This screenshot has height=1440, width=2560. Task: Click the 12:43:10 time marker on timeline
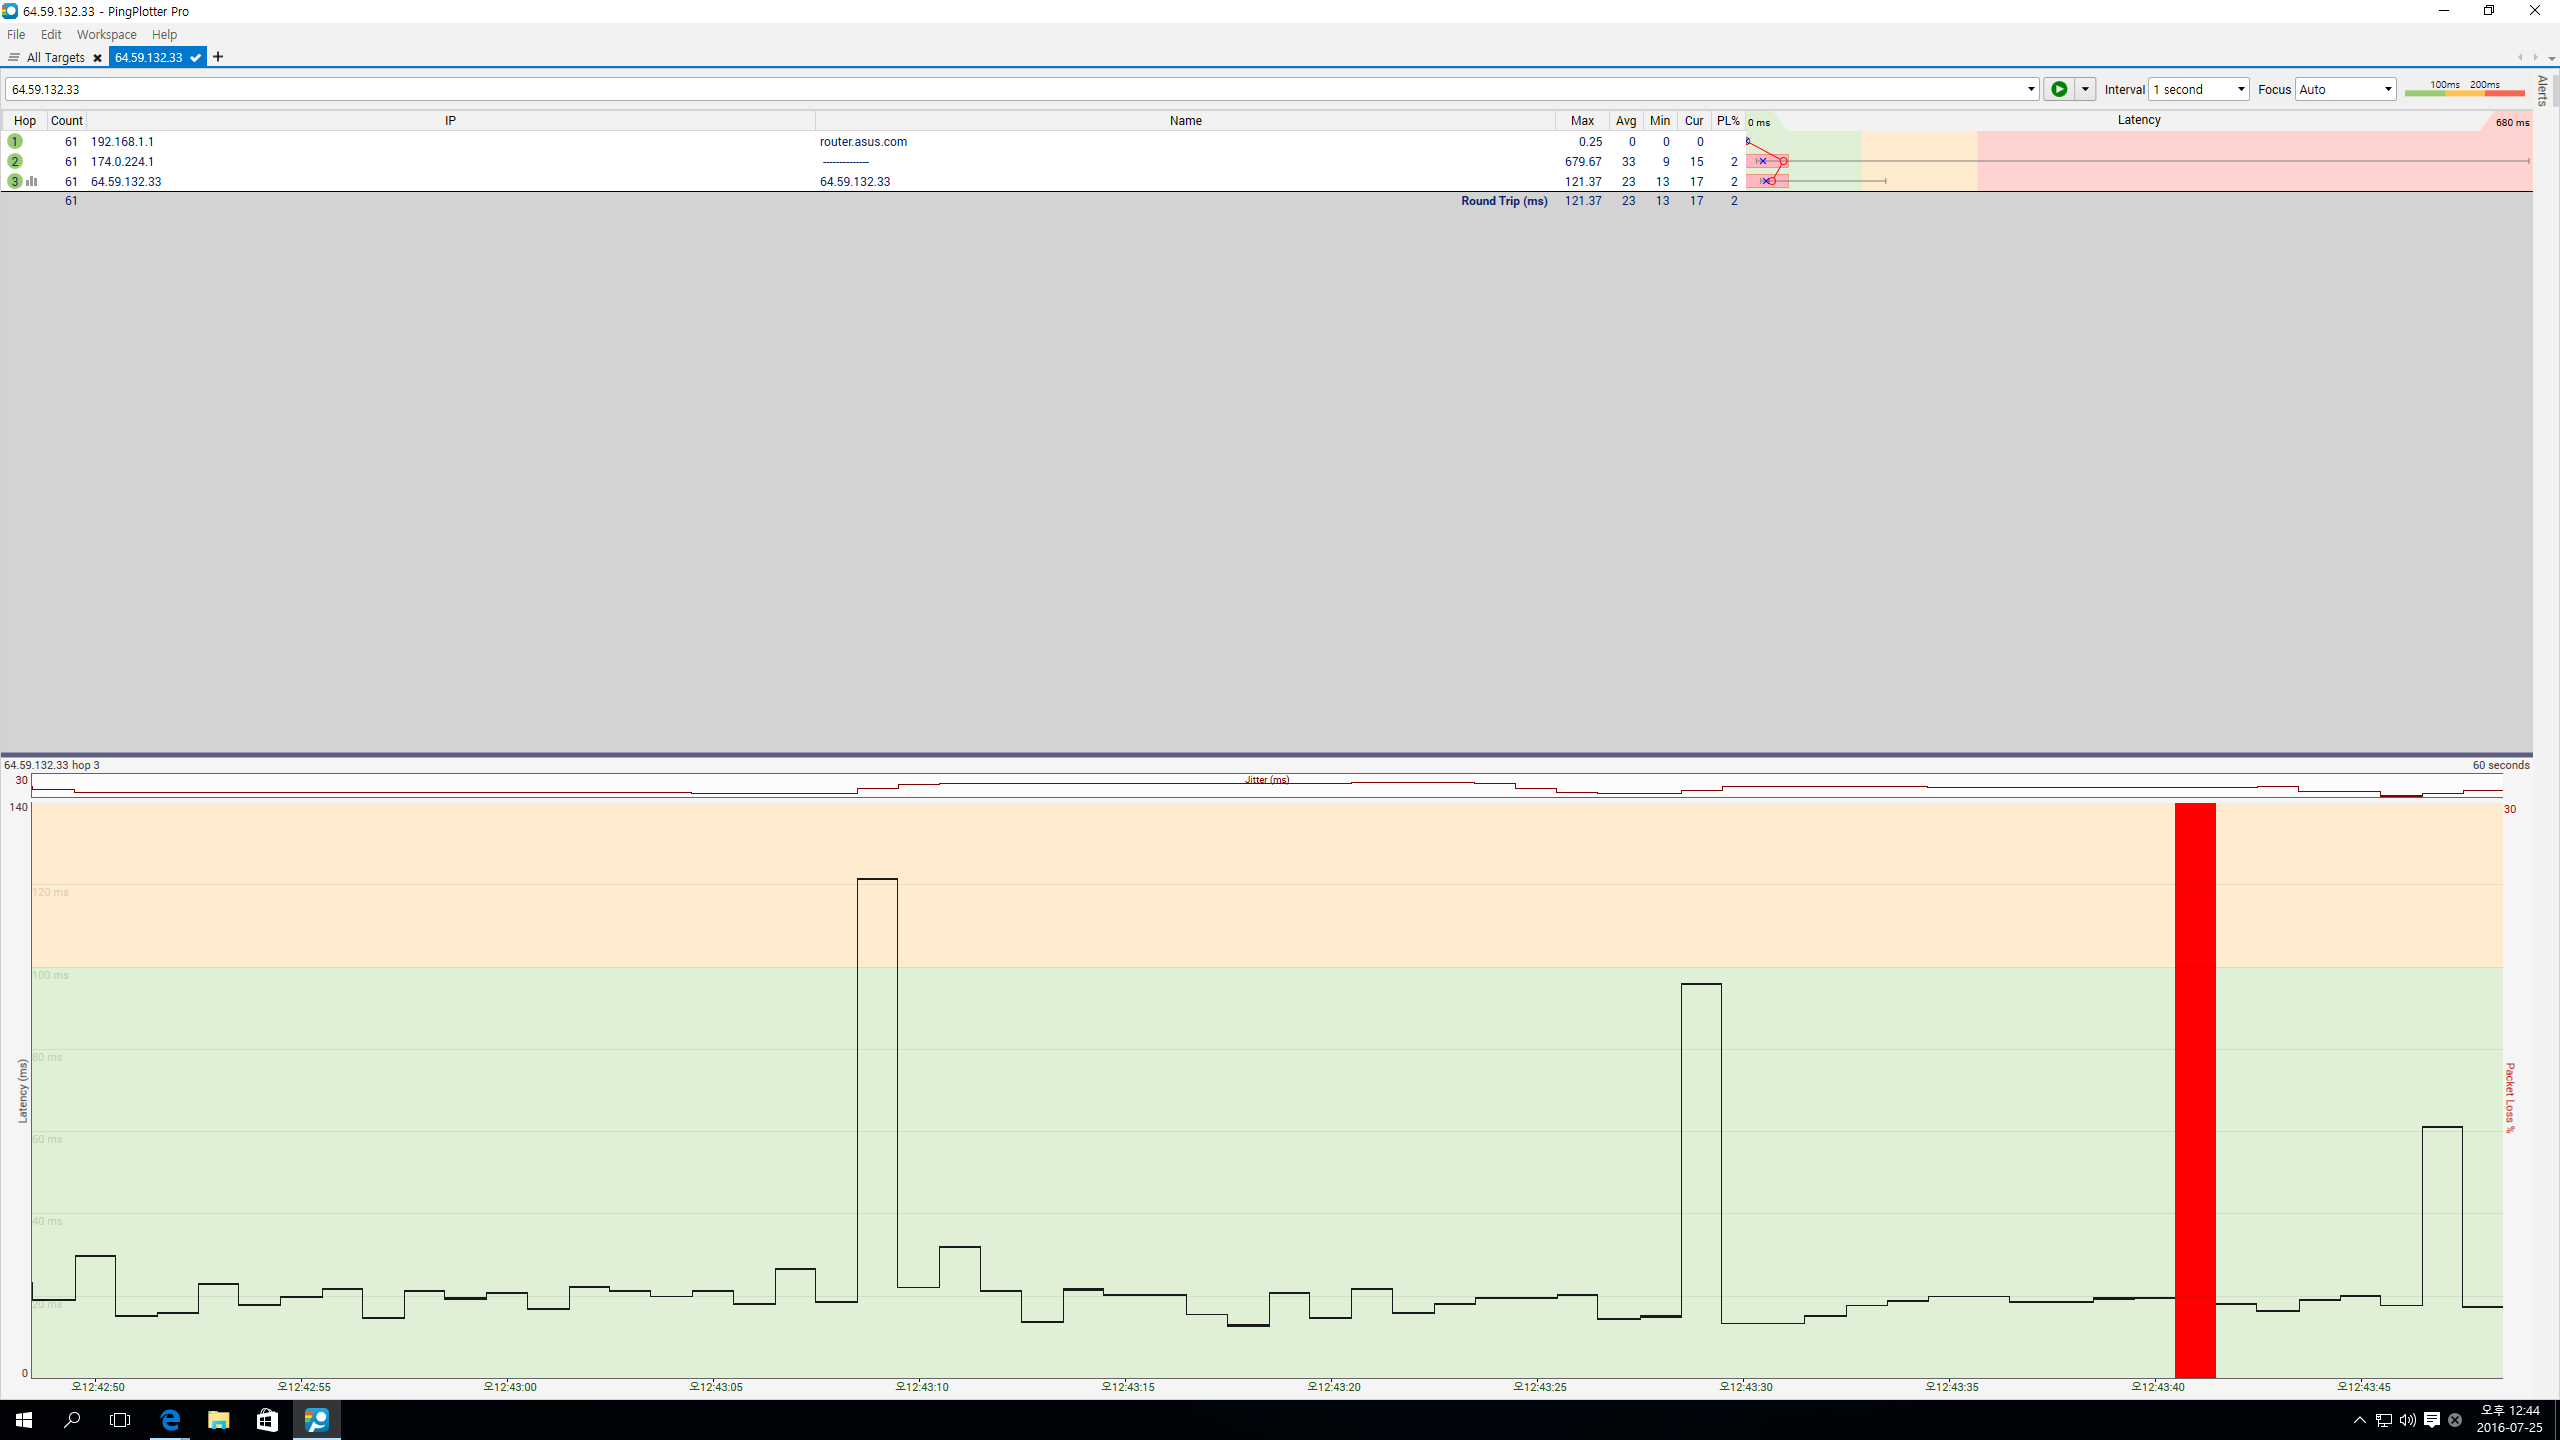tap(922, 1387)
